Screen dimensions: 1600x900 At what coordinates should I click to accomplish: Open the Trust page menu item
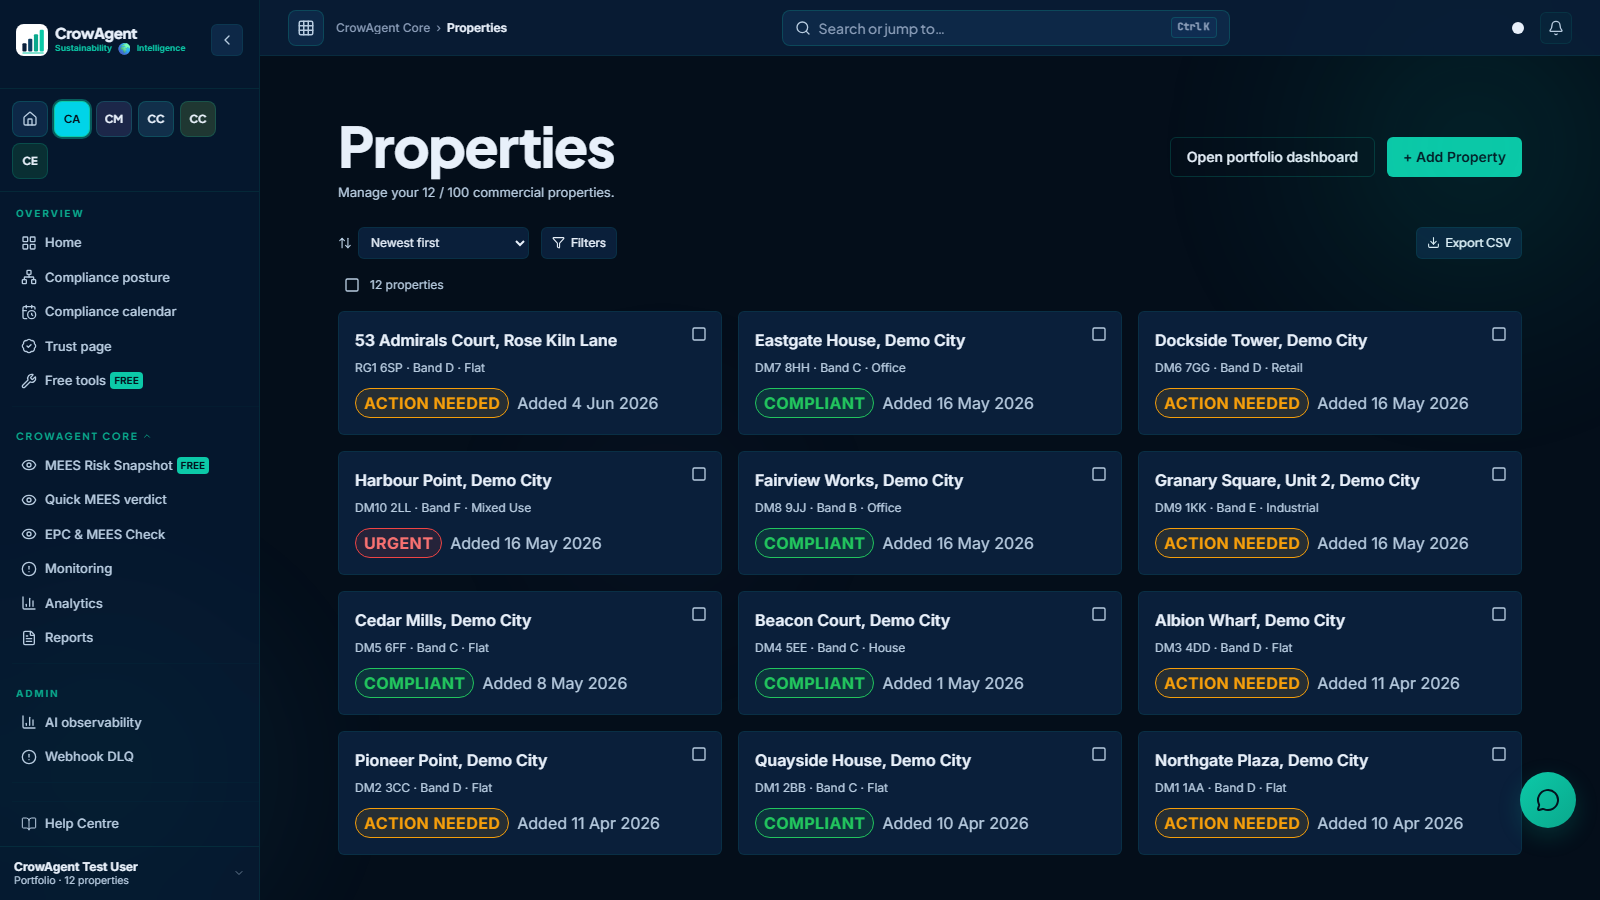[x=78, y=346]
